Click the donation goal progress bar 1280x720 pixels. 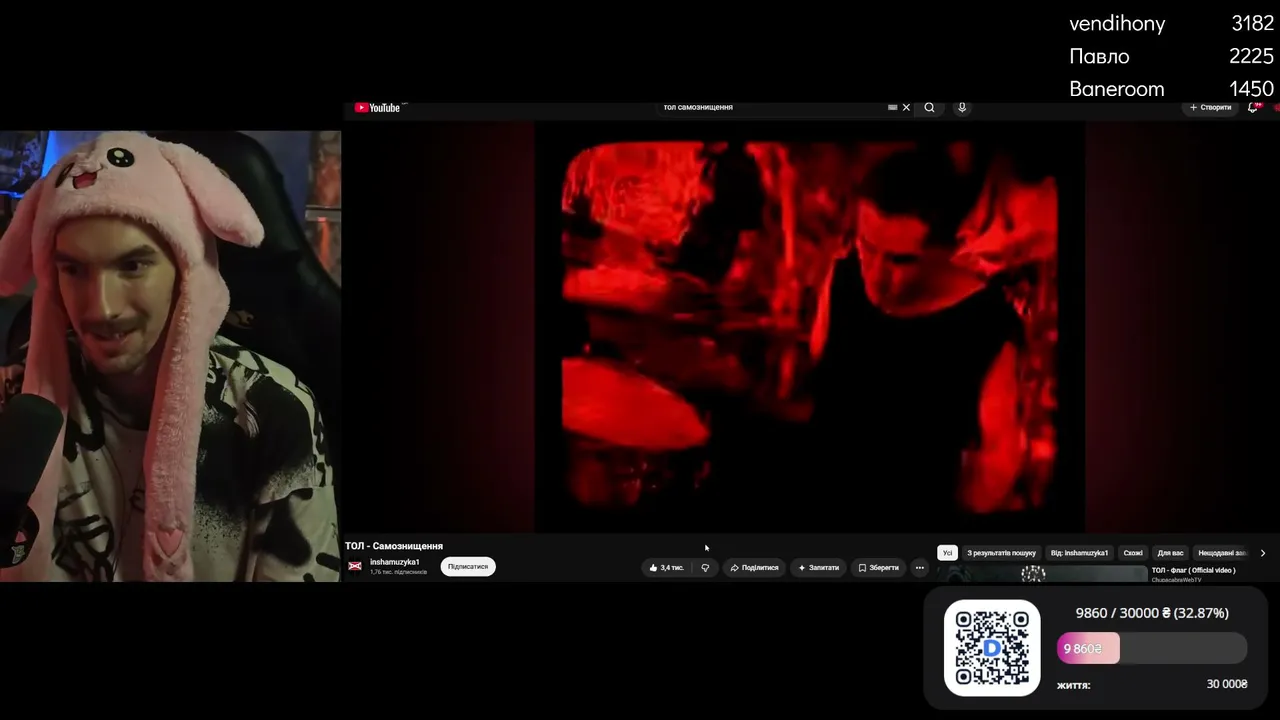(x=1152, y=648)
